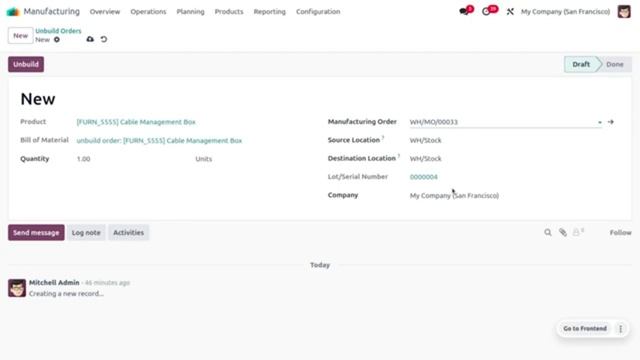Open the Cable Management Box product link

(136, 122)
